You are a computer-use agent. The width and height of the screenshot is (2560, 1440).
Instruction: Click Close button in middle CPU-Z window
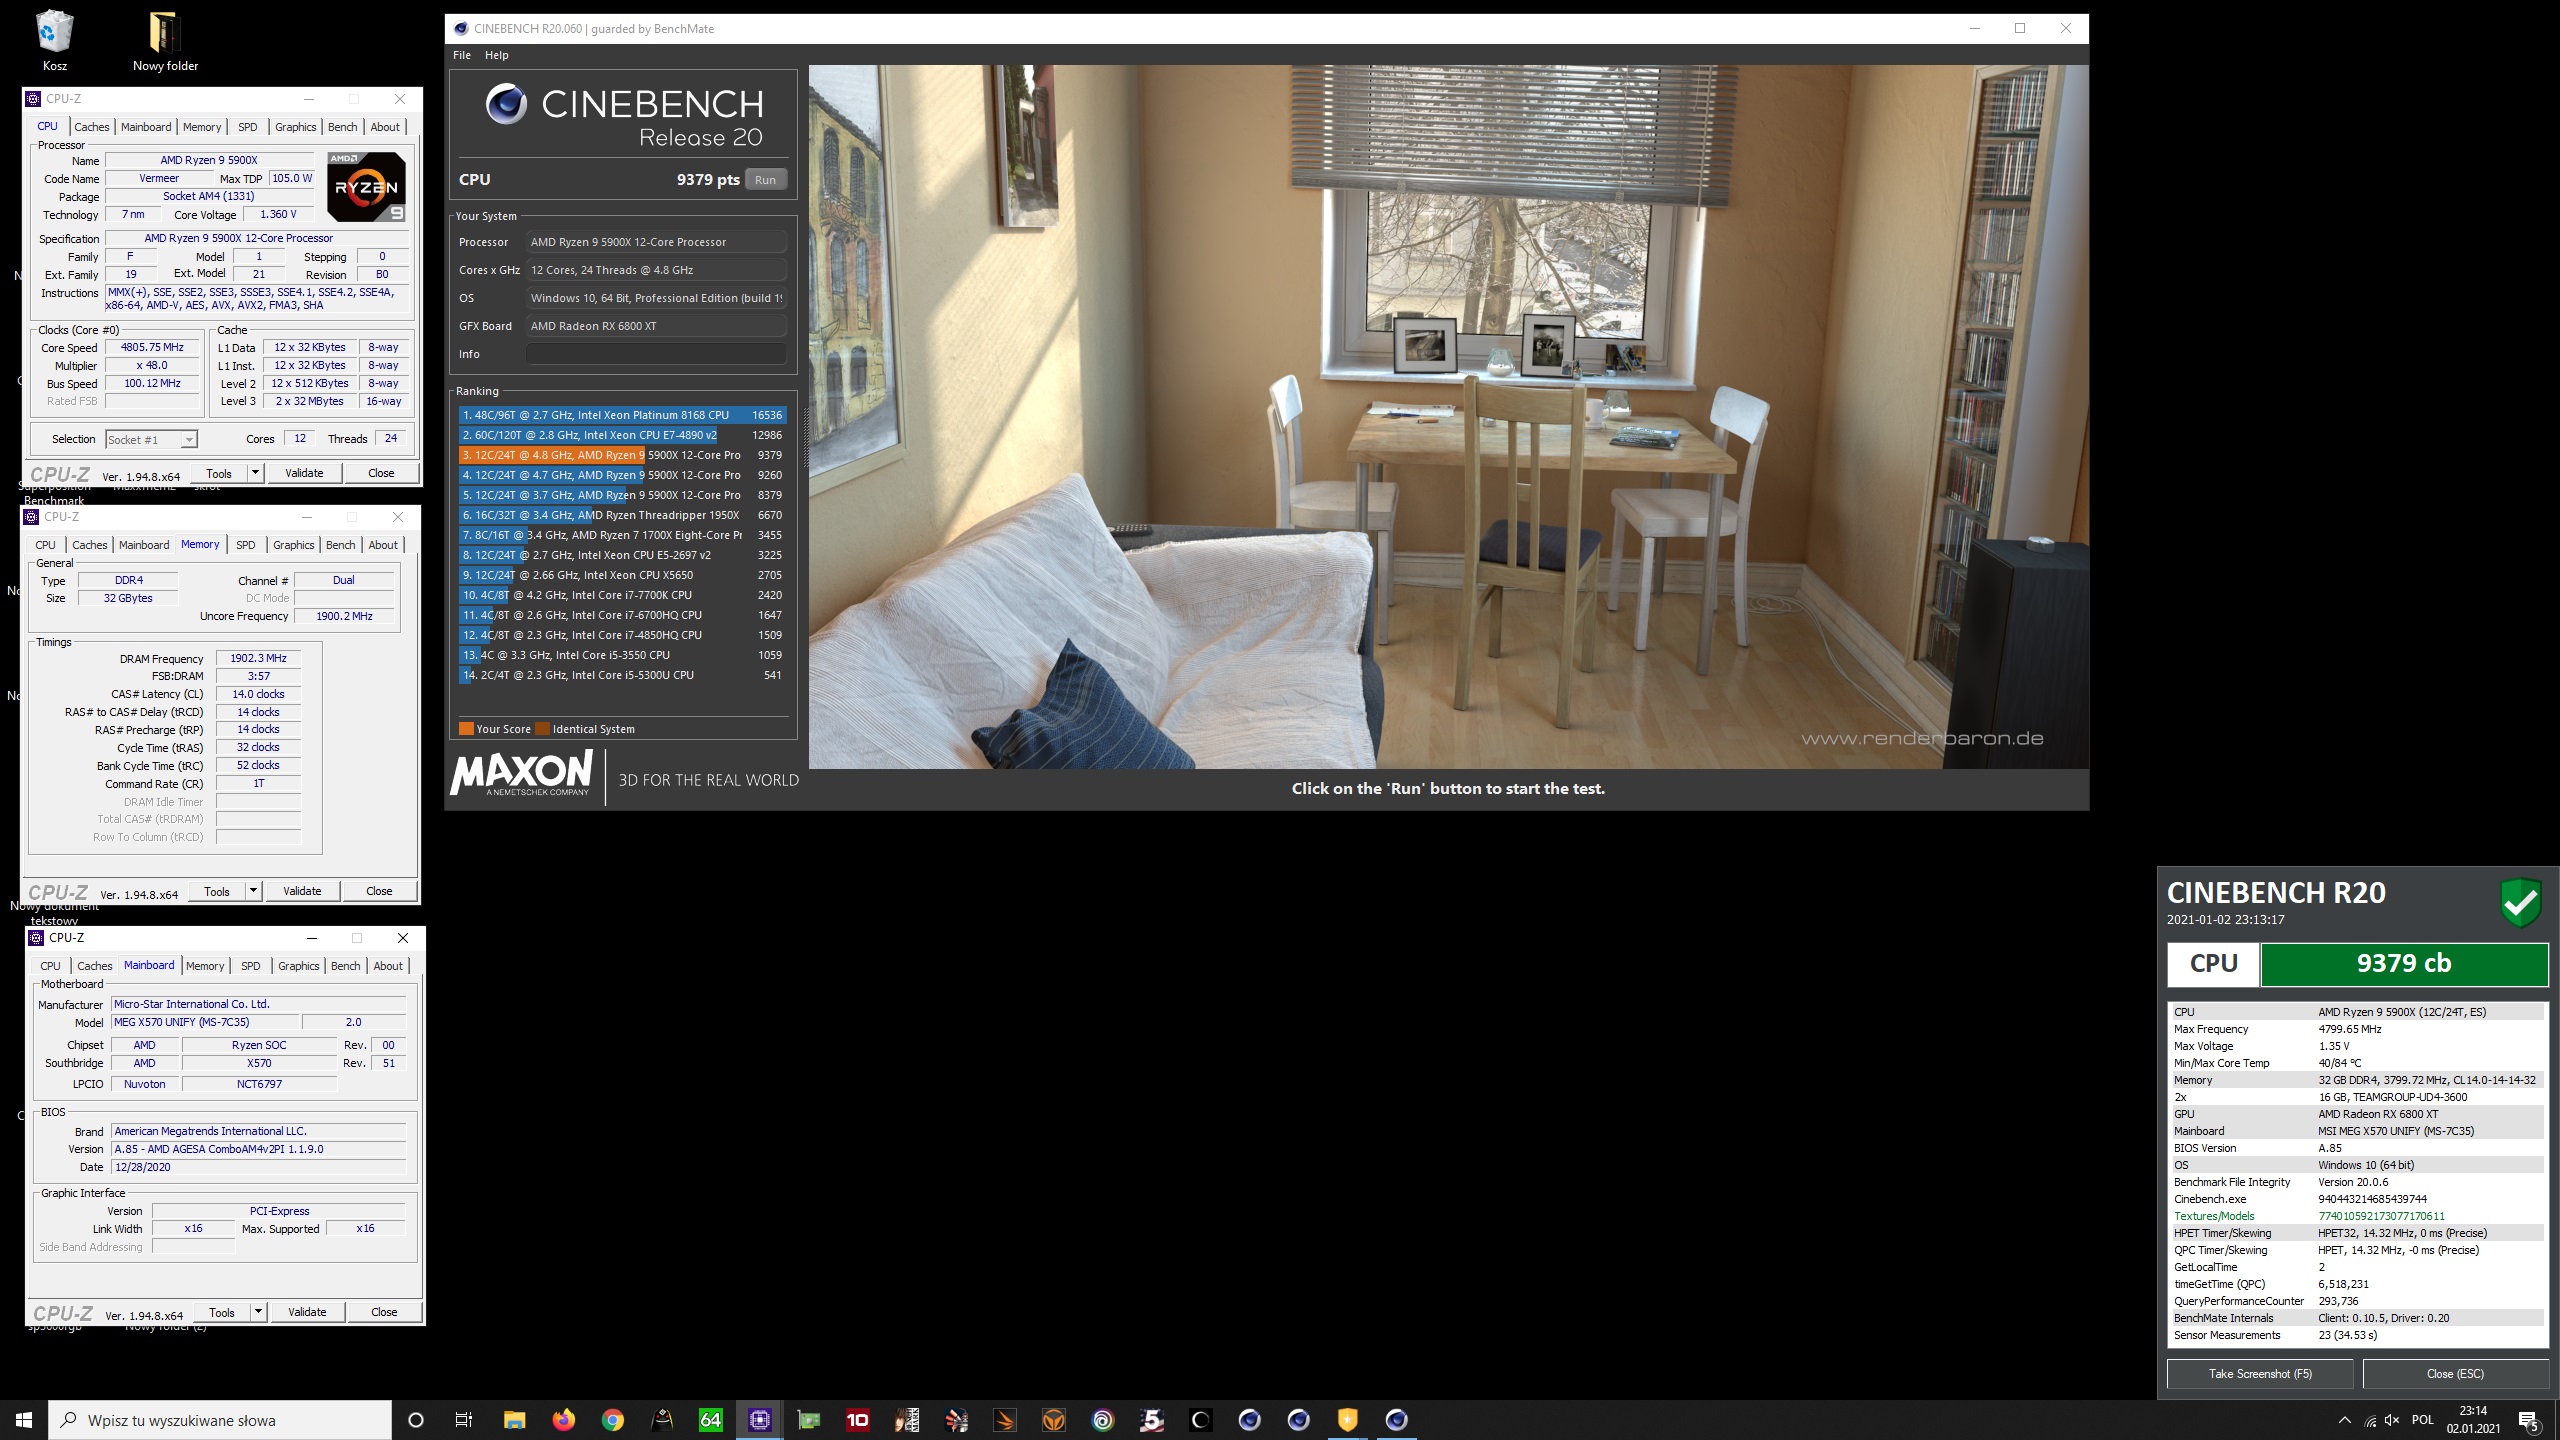(x=379, y=891)
